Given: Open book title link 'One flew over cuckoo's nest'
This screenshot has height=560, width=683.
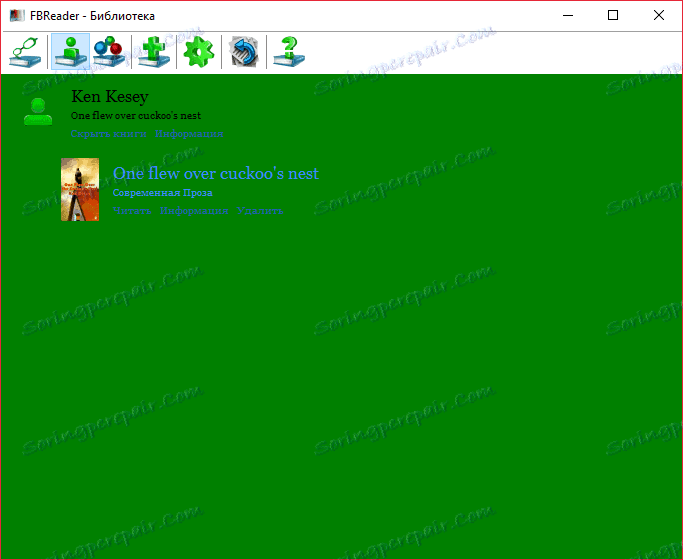Looking at the screenshot, I should click(x=216, y=173).
